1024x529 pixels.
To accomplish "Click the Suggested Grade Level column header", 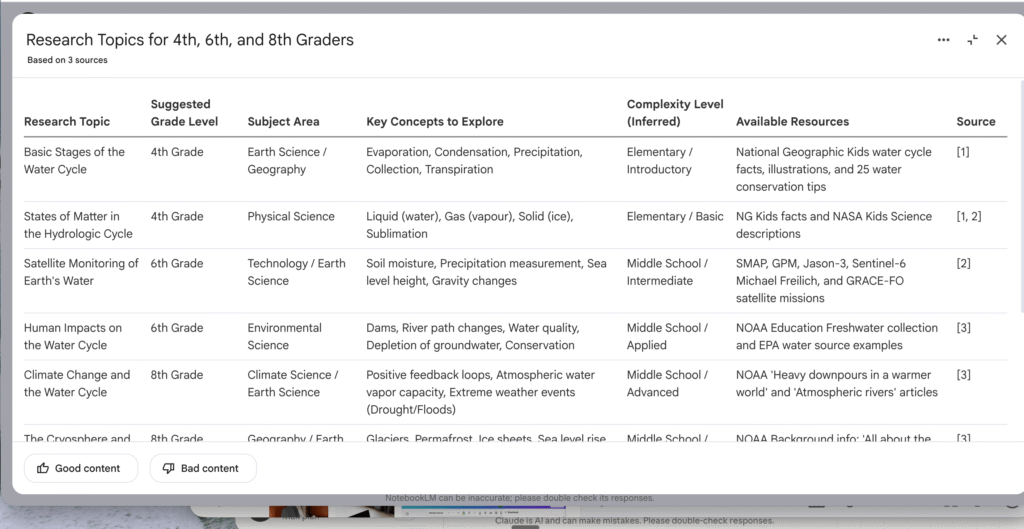I will pyautogui.click(x=184, y=113).
